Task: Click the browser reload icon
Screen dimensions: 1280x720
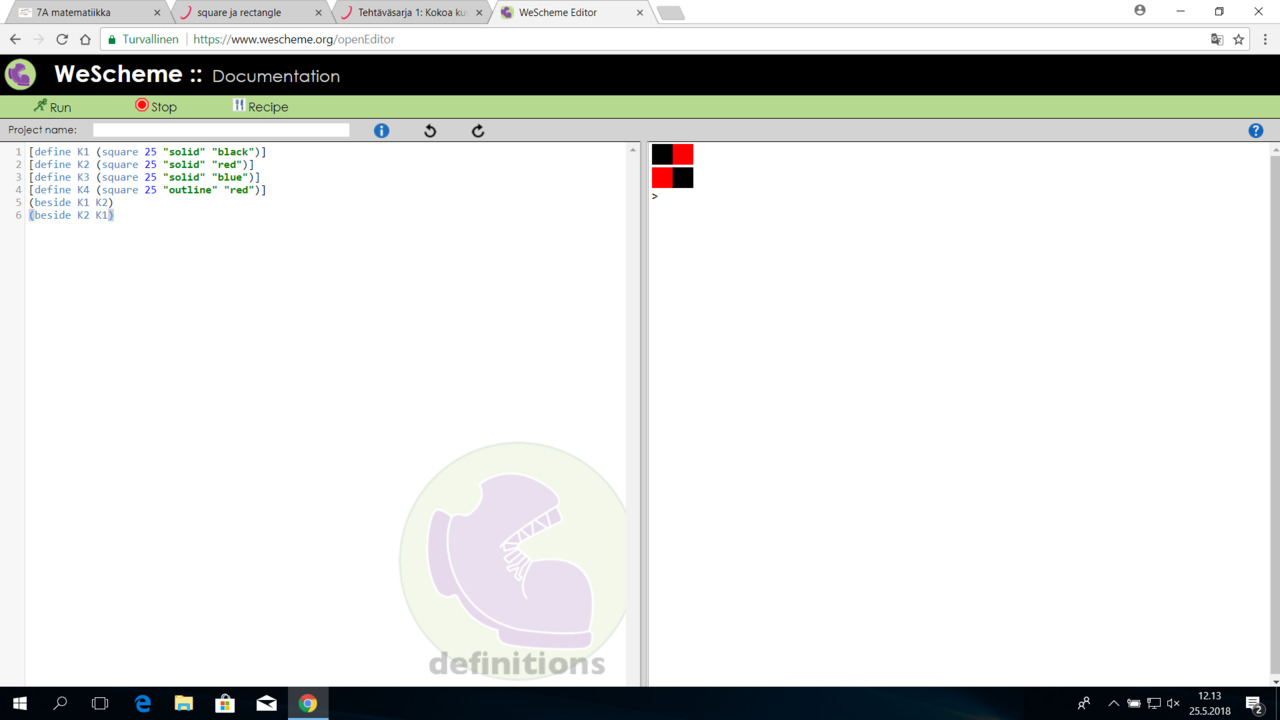Action: click(x=62, y=39)
